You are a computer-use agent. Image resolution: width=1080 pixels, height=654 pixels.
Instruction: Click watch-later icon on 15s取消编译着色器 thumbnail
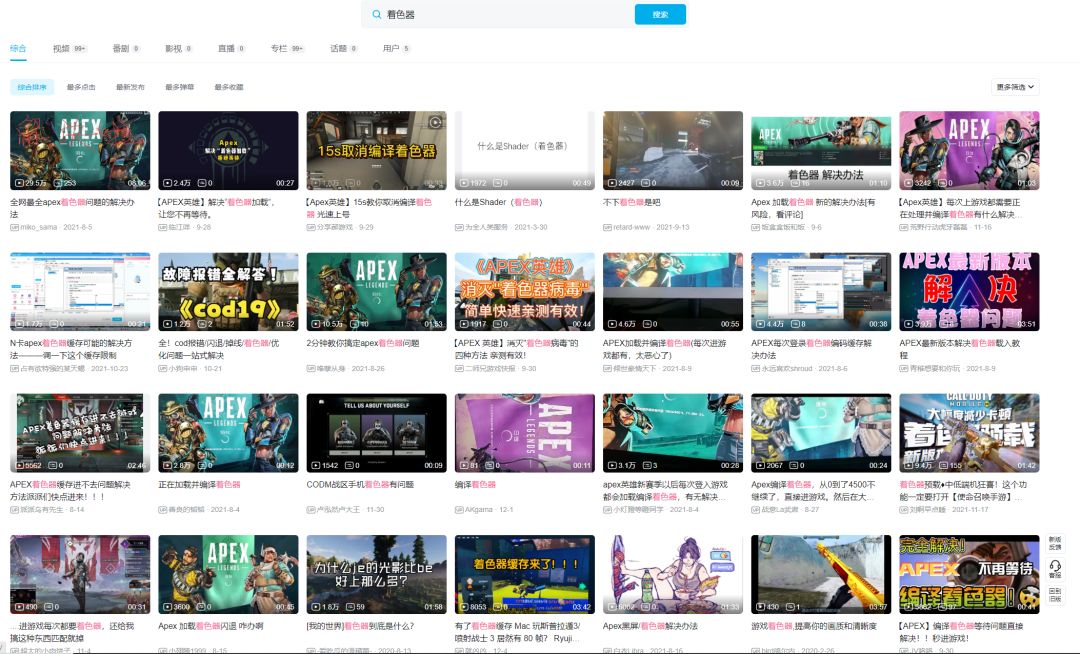[x=435, y=123]
